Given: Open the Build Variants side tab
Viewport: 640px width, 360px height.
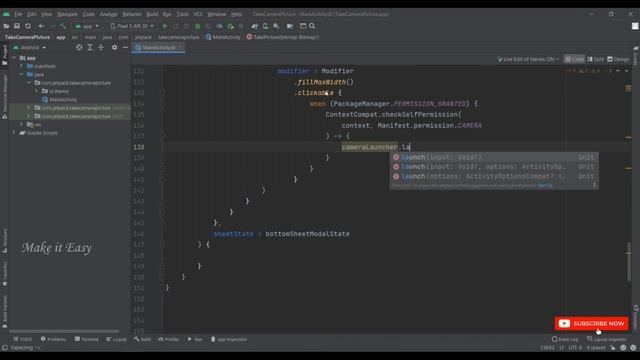Looking at the screenshot, I should tap(4, 312).
